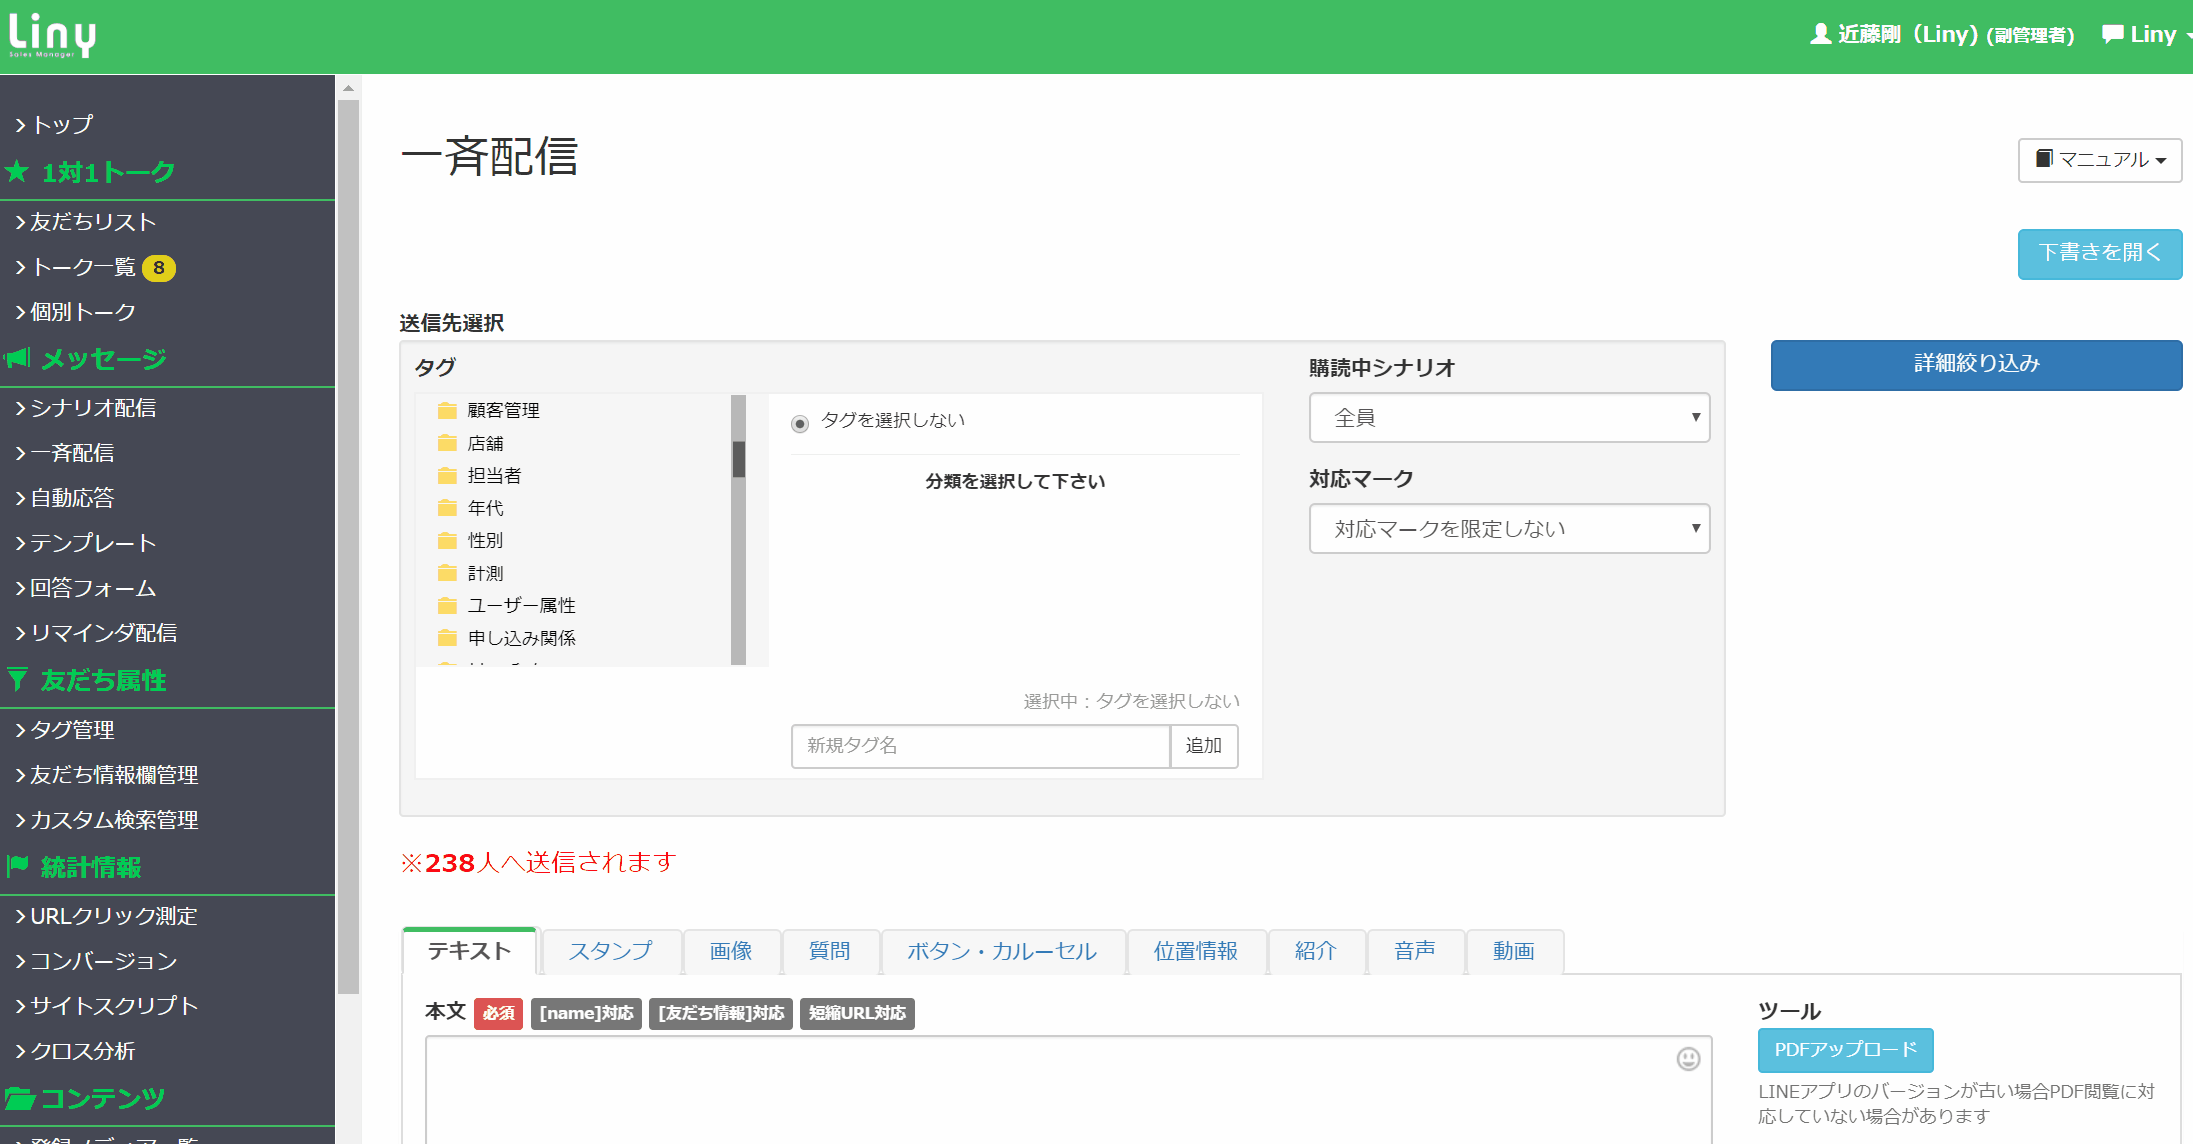Screen dimensions: 2193x1144
Task: Click the Liny logo in header
Action: coord(52,35)
